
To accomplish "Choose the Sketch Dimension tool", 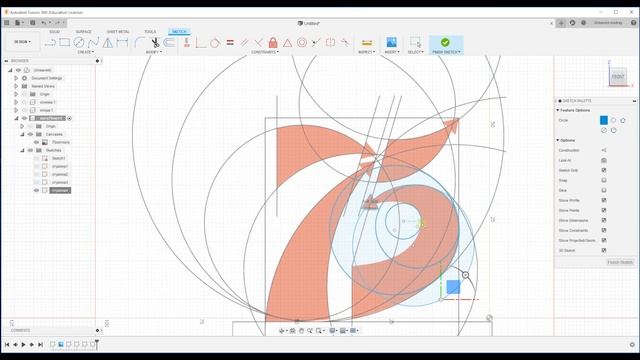I will pos(122,42).
